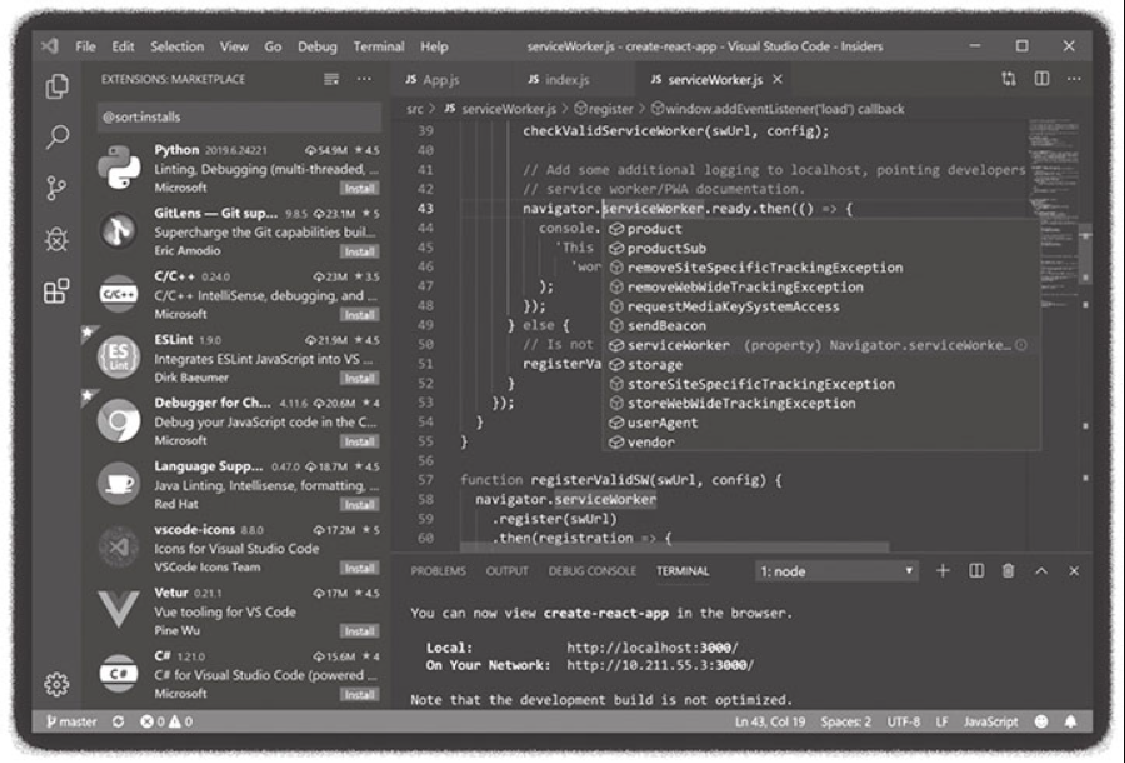Viewport: 1125px width, 763px height.
Task: Switch to the OUTPUT panel tab
Action: click(507, 571)
